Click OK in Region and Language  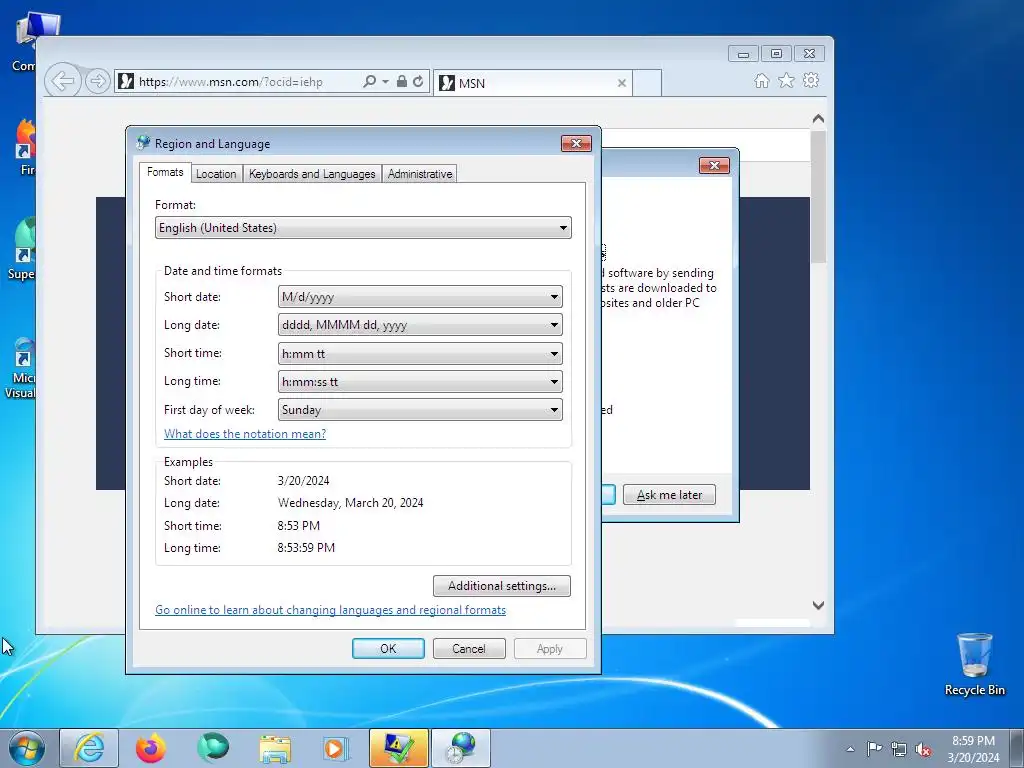(x=388, y=648)
